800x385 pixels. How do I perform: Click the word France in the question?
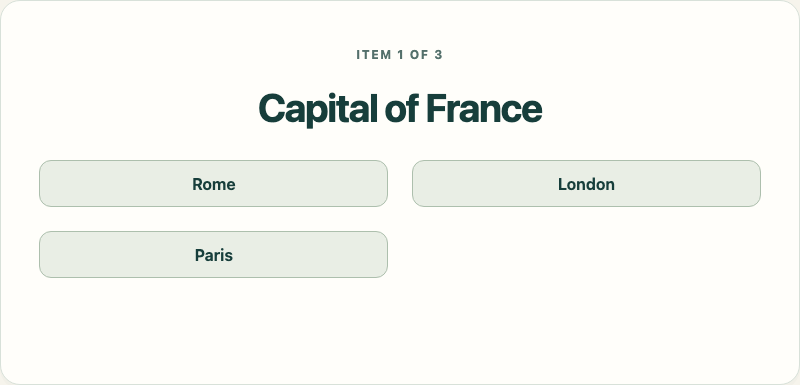[x=484, y=108]
